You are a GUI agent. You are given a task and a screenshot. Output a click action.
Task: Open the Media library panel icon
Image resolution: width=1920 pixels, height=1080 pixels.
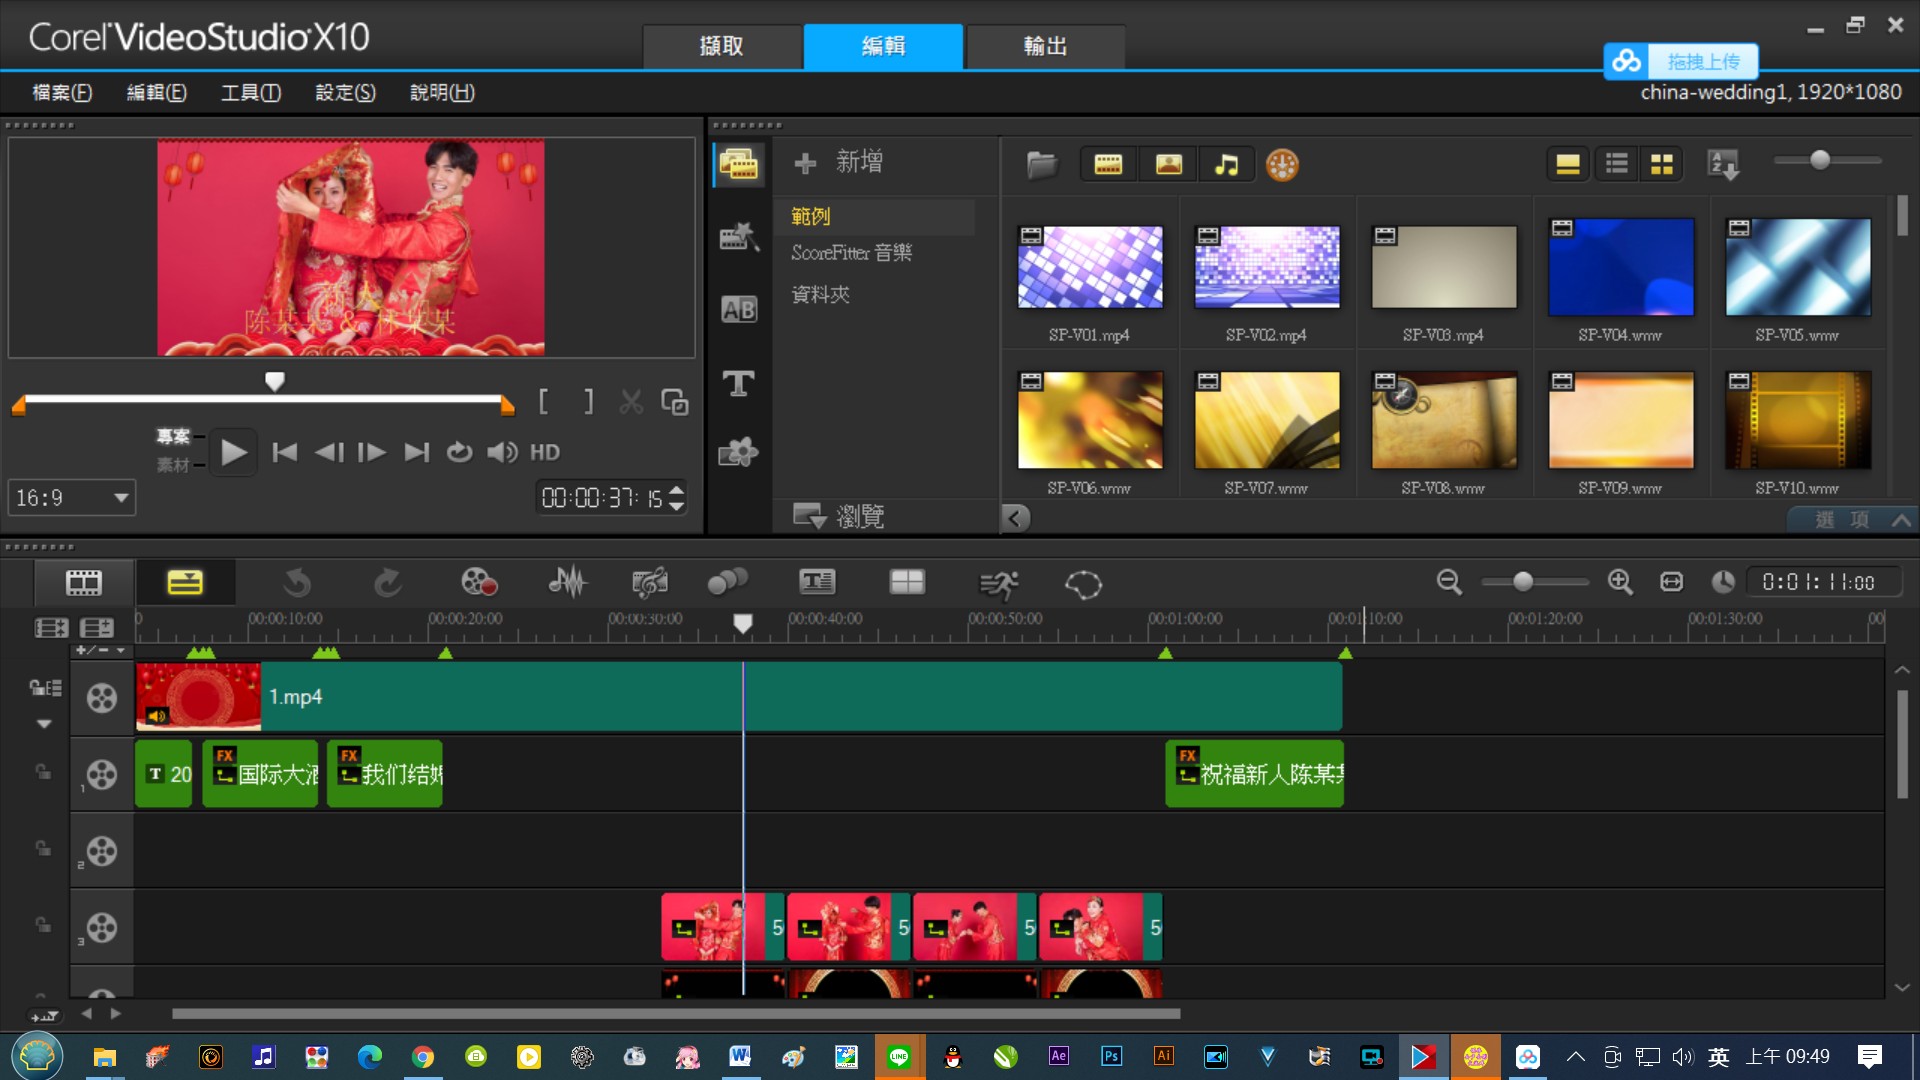(x=739, y=164)
